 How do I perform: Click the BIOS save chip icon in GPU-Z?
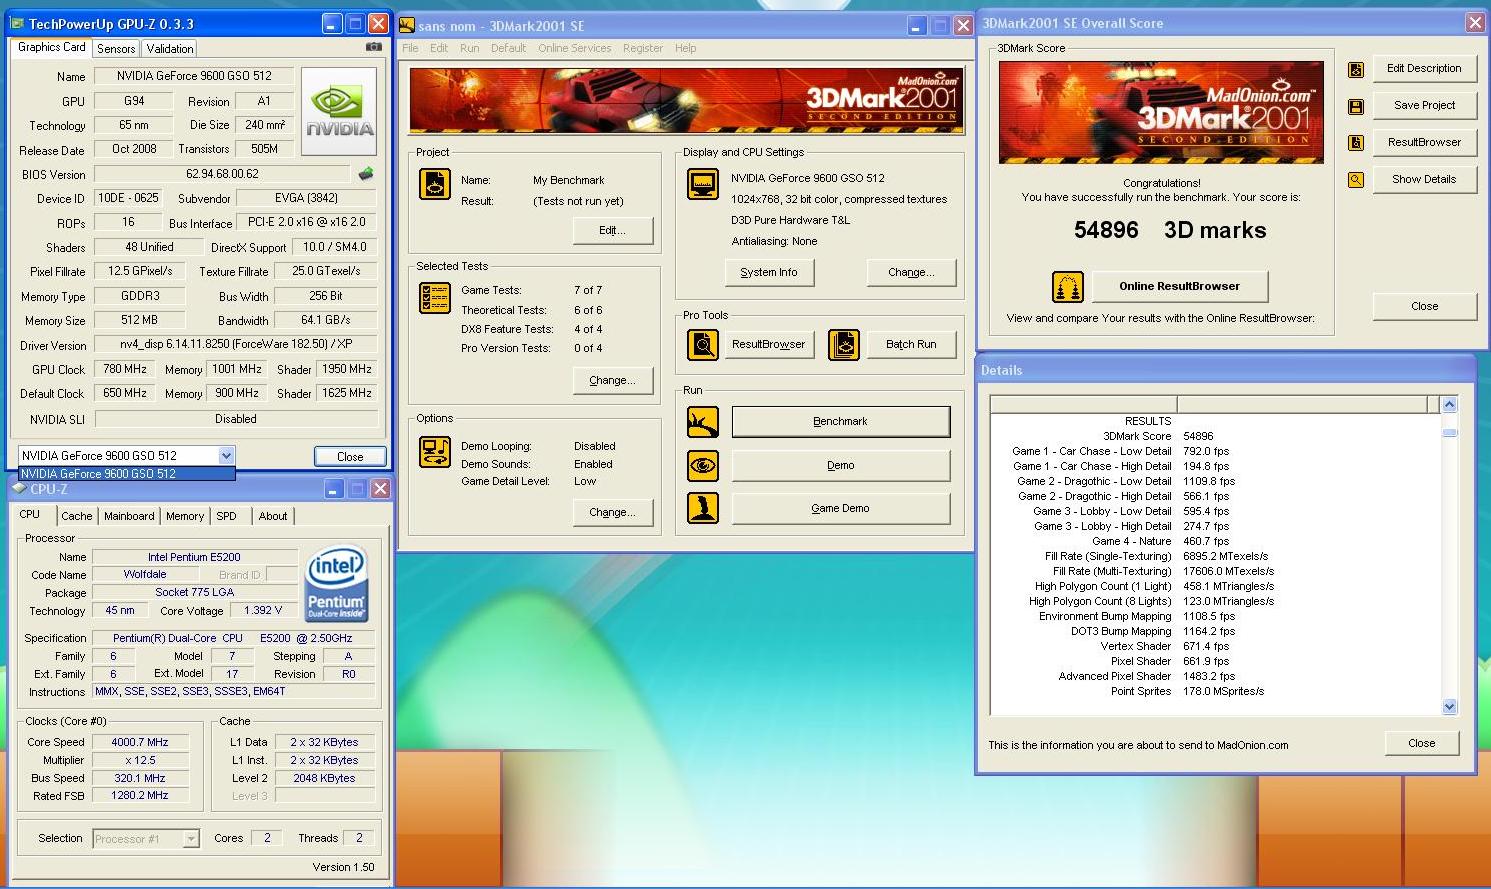click(x=366, y=174)
